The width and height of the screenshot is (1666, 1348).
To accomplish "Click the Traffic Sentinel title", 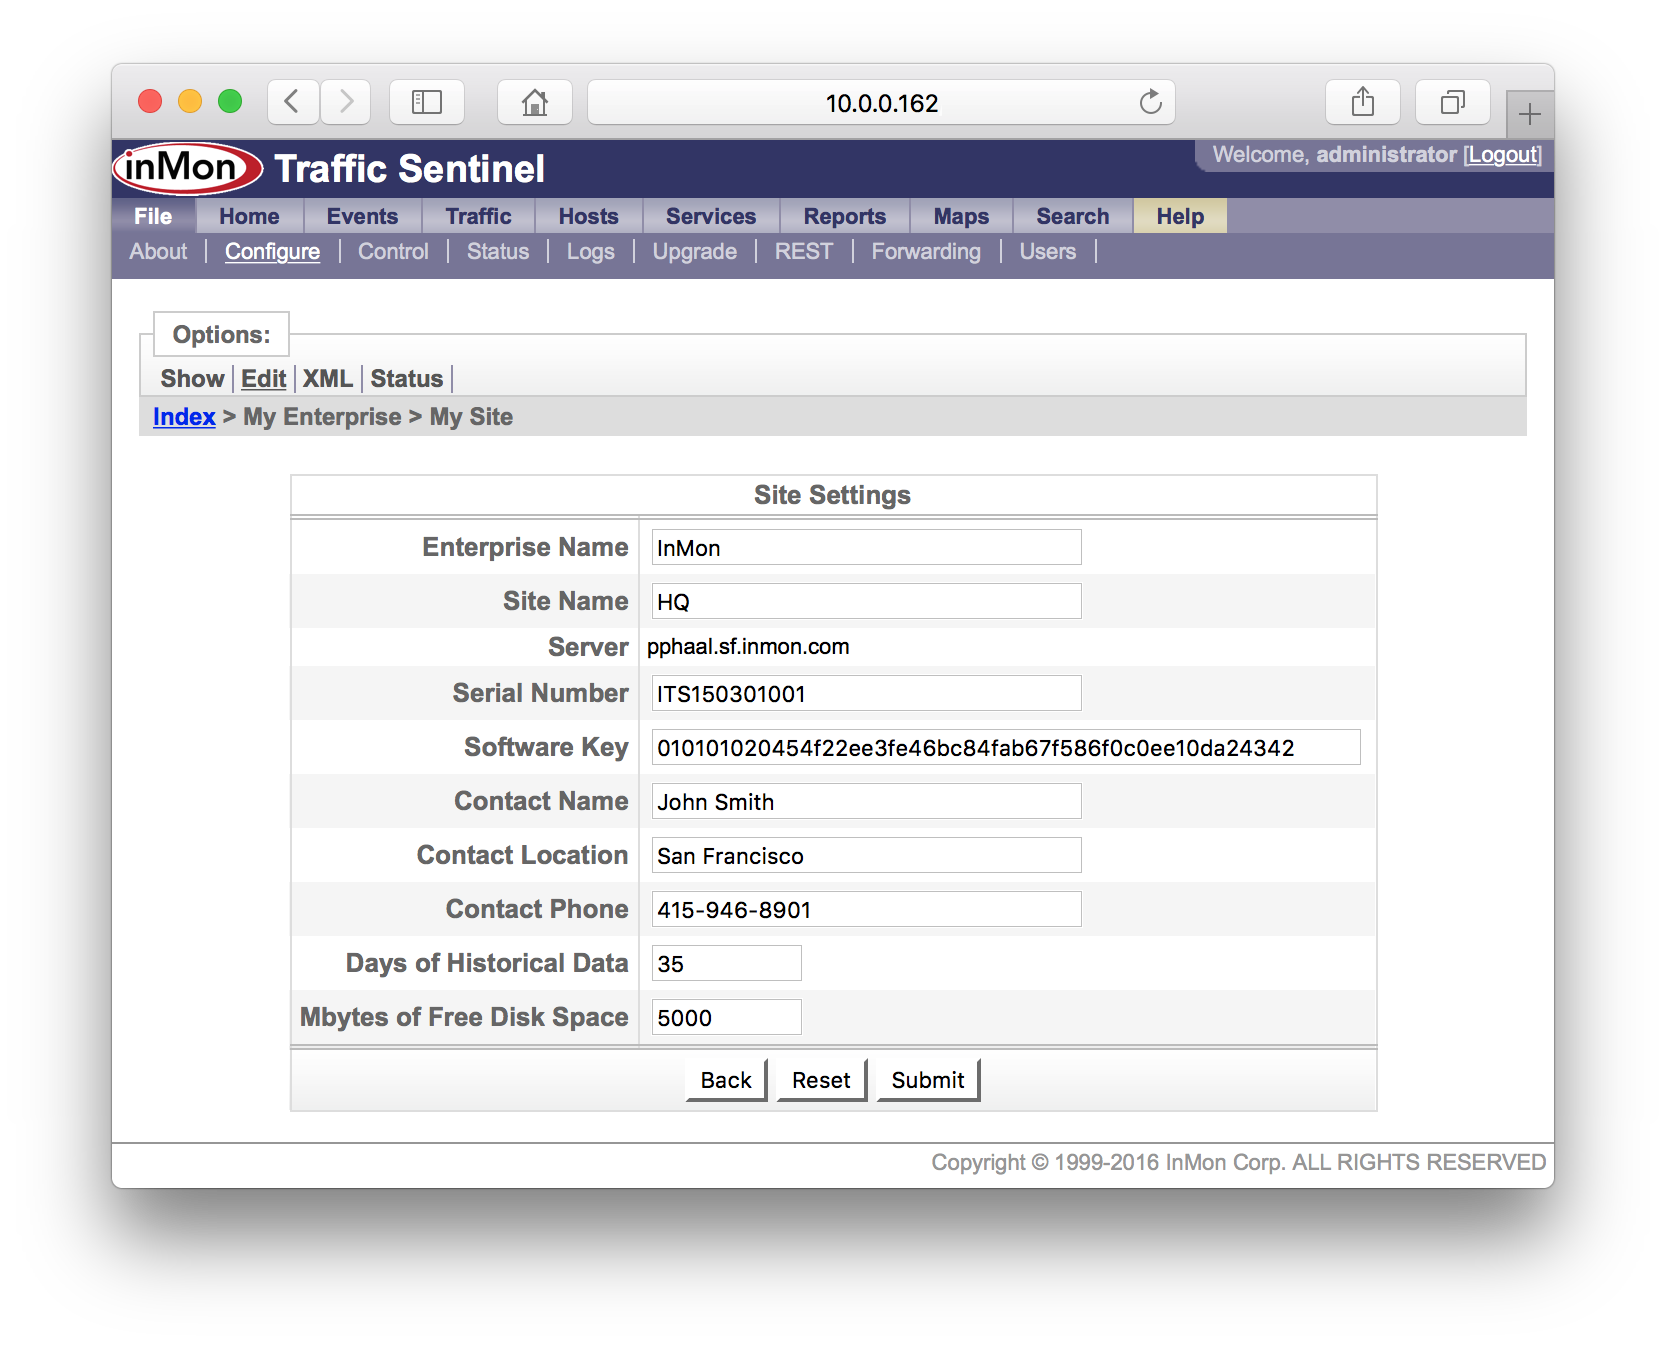I will pyautogui.click(x=409, y=169).
